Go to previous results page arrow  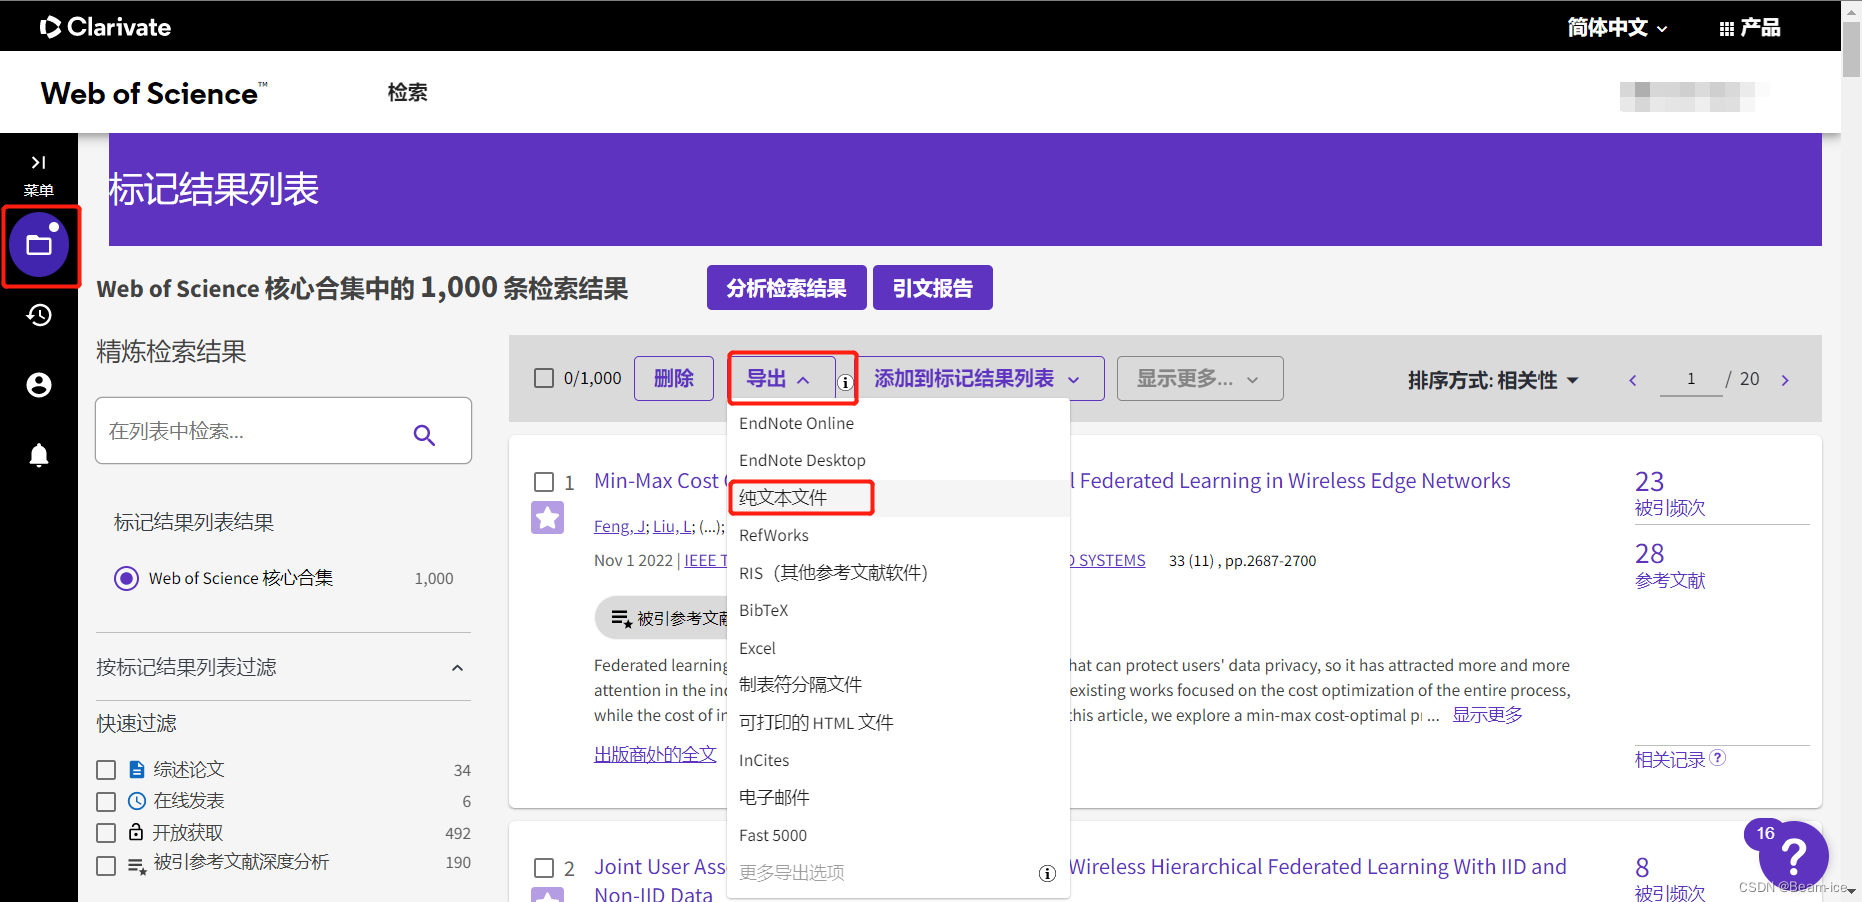(x=1633, y=380)
